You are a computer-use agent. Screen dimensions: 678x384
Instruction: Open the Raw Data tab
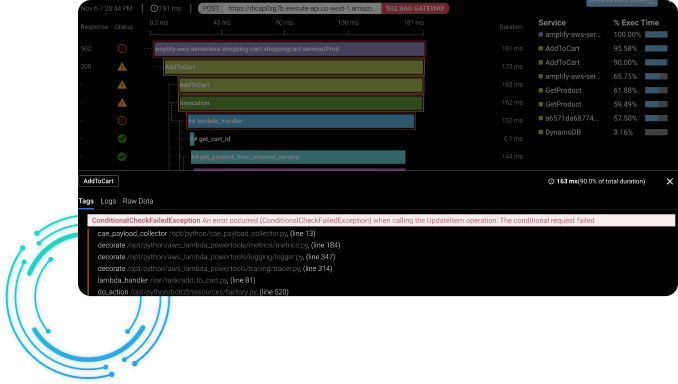138,201
